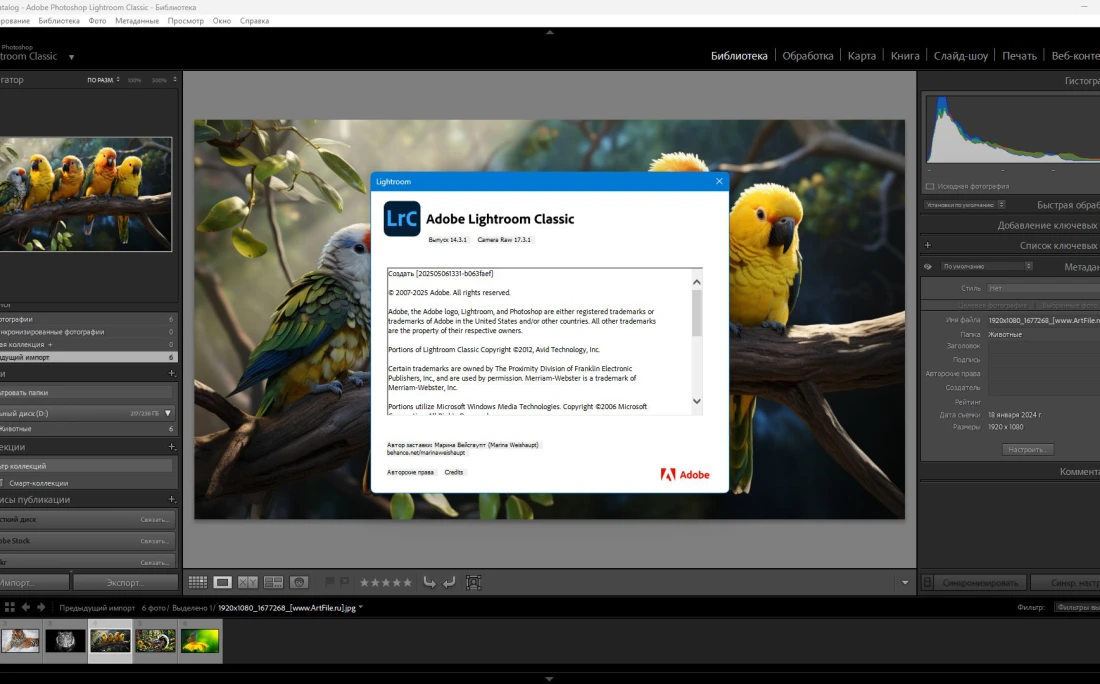Screen dimensions: 1100x684
Task: Open the 'Обработка' module tab
Action: pyautogui.click(x=807, y=56)
